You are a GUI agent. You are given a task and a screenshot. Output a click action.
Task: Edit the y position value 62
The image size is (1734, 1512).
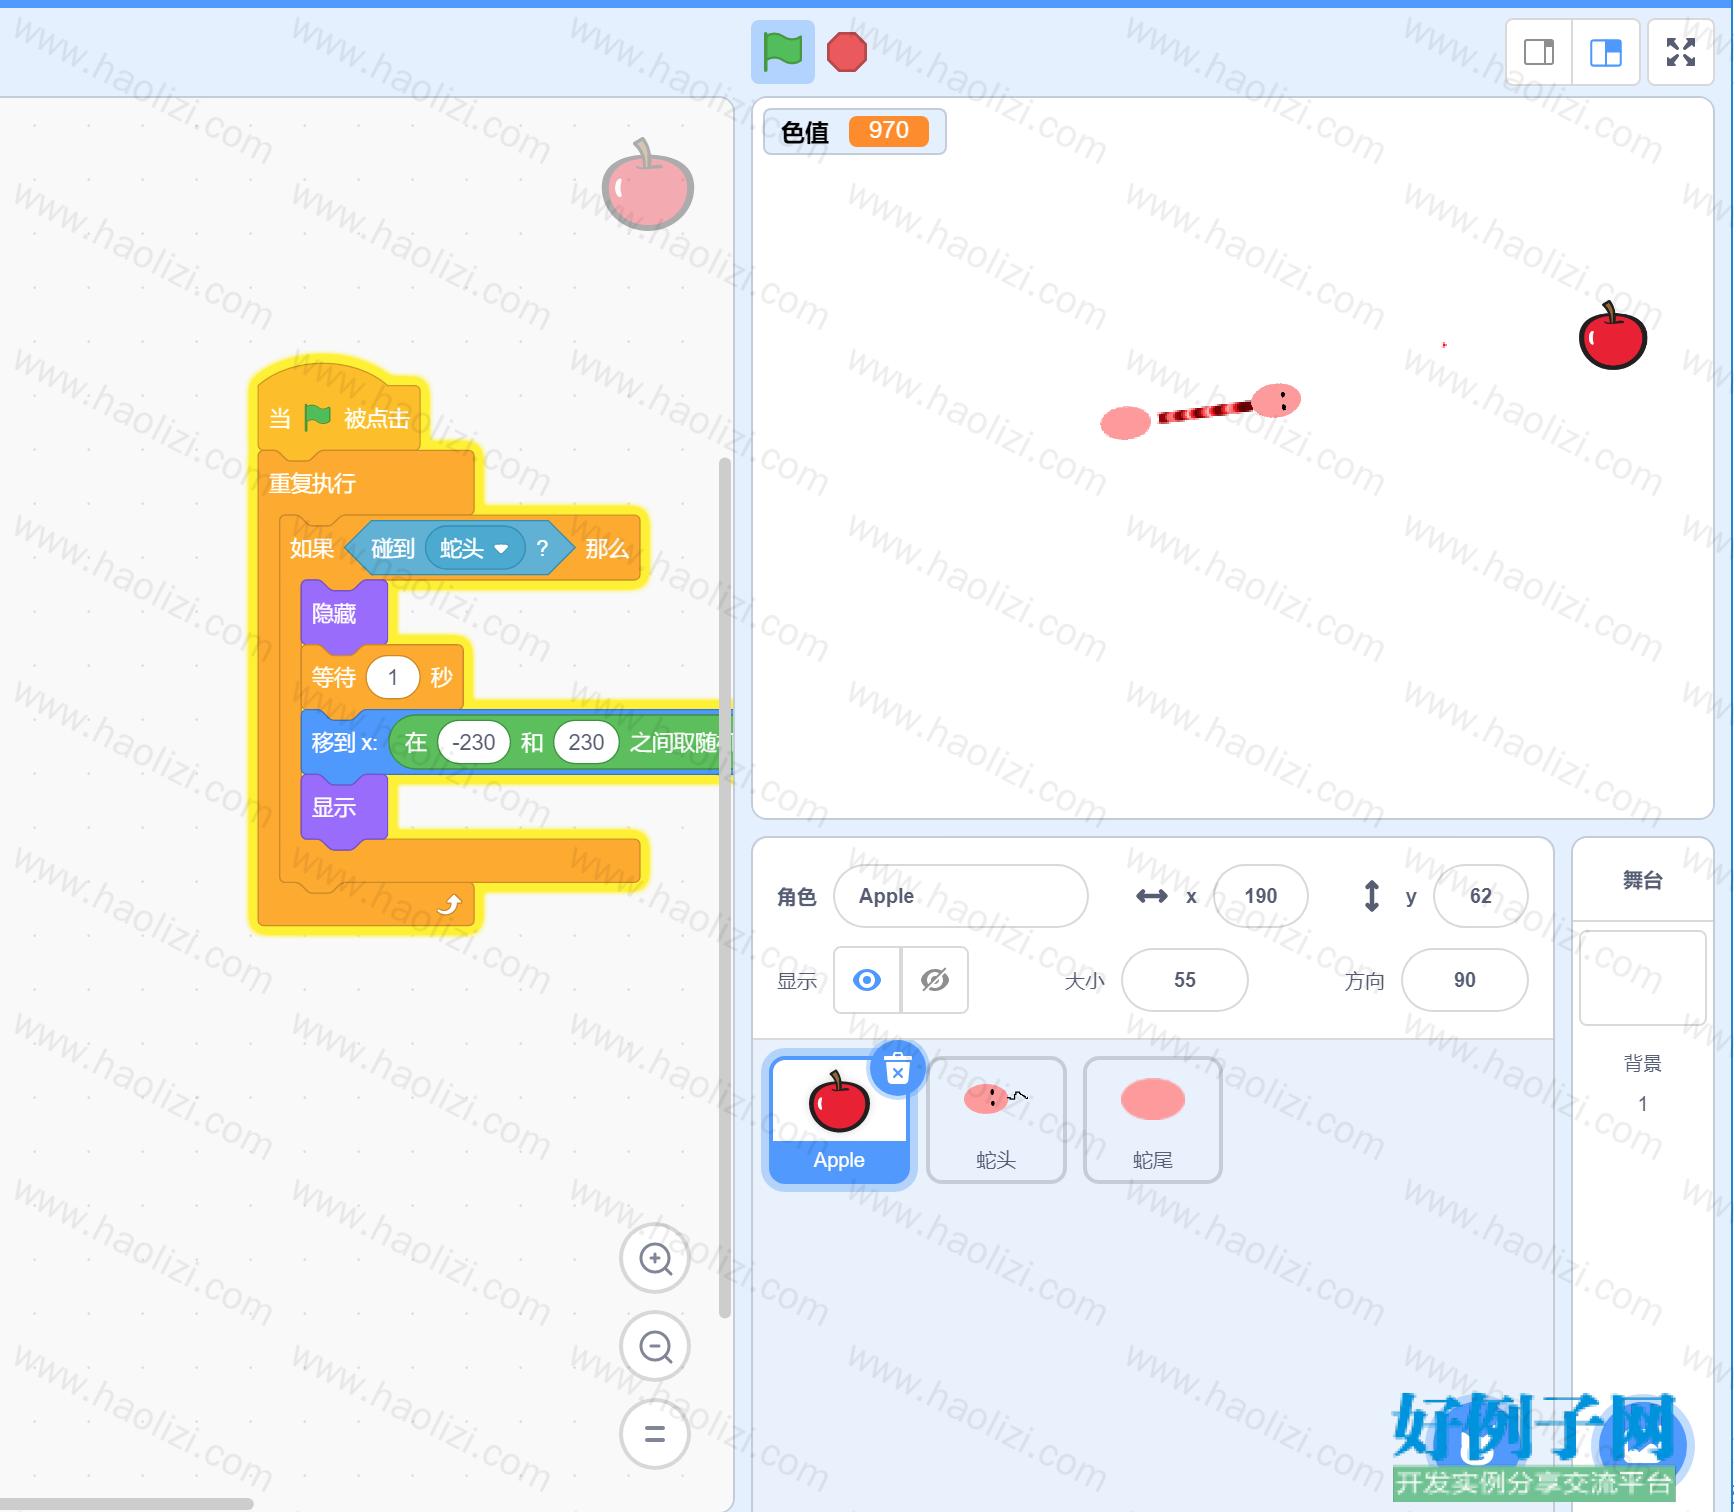[x=1480, y=896]
